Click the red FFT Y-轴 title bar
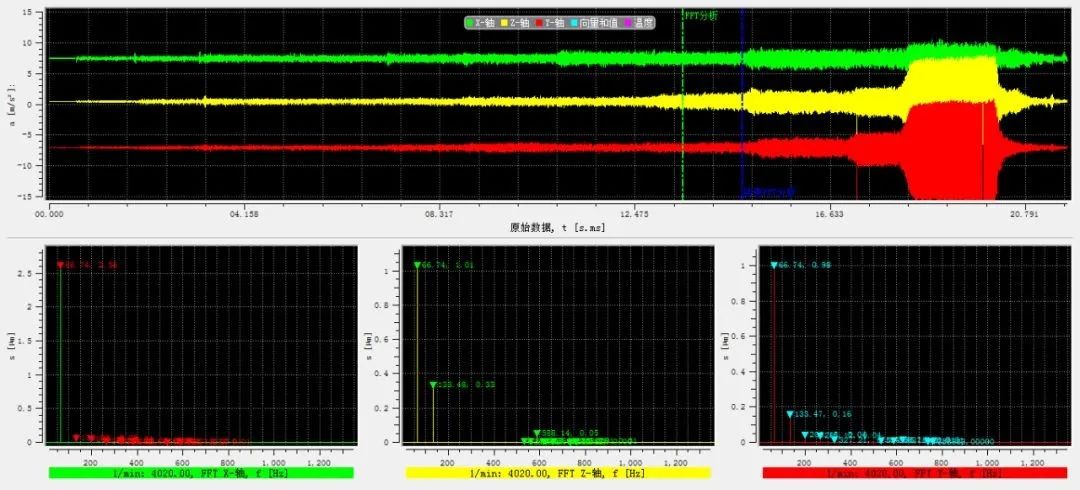This screenshot has height=490, width=1080. [914, 472]
